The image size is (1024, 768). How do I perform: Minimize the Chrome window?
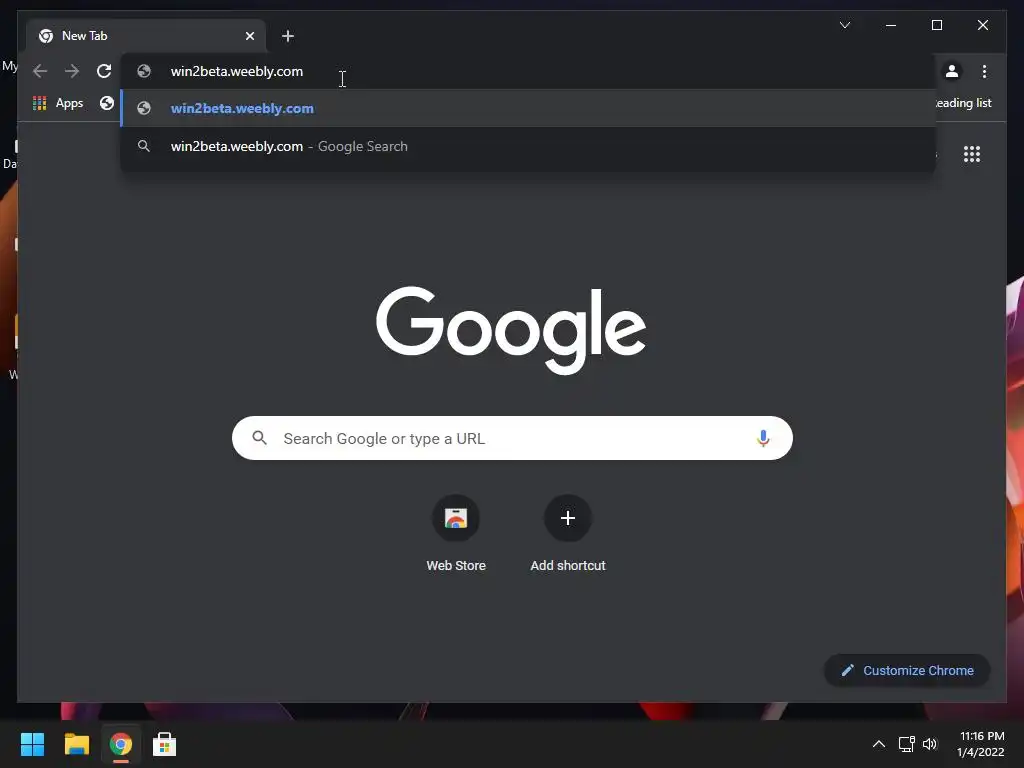pyautogui.click(x=891, y=25)
